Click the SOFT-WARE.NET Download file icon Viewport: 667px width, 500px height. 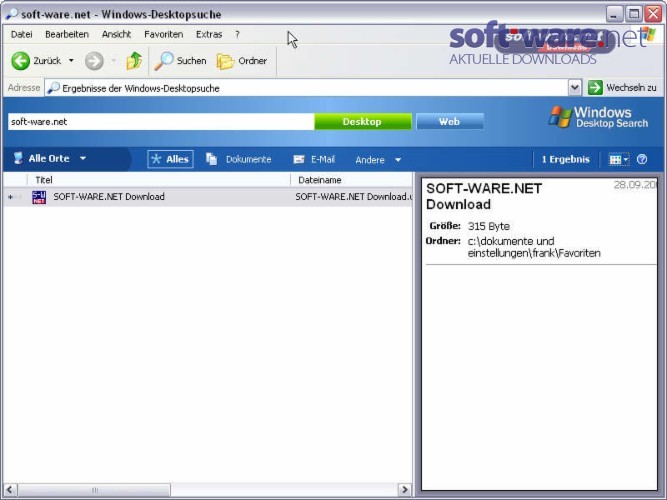tap(39, 197)
